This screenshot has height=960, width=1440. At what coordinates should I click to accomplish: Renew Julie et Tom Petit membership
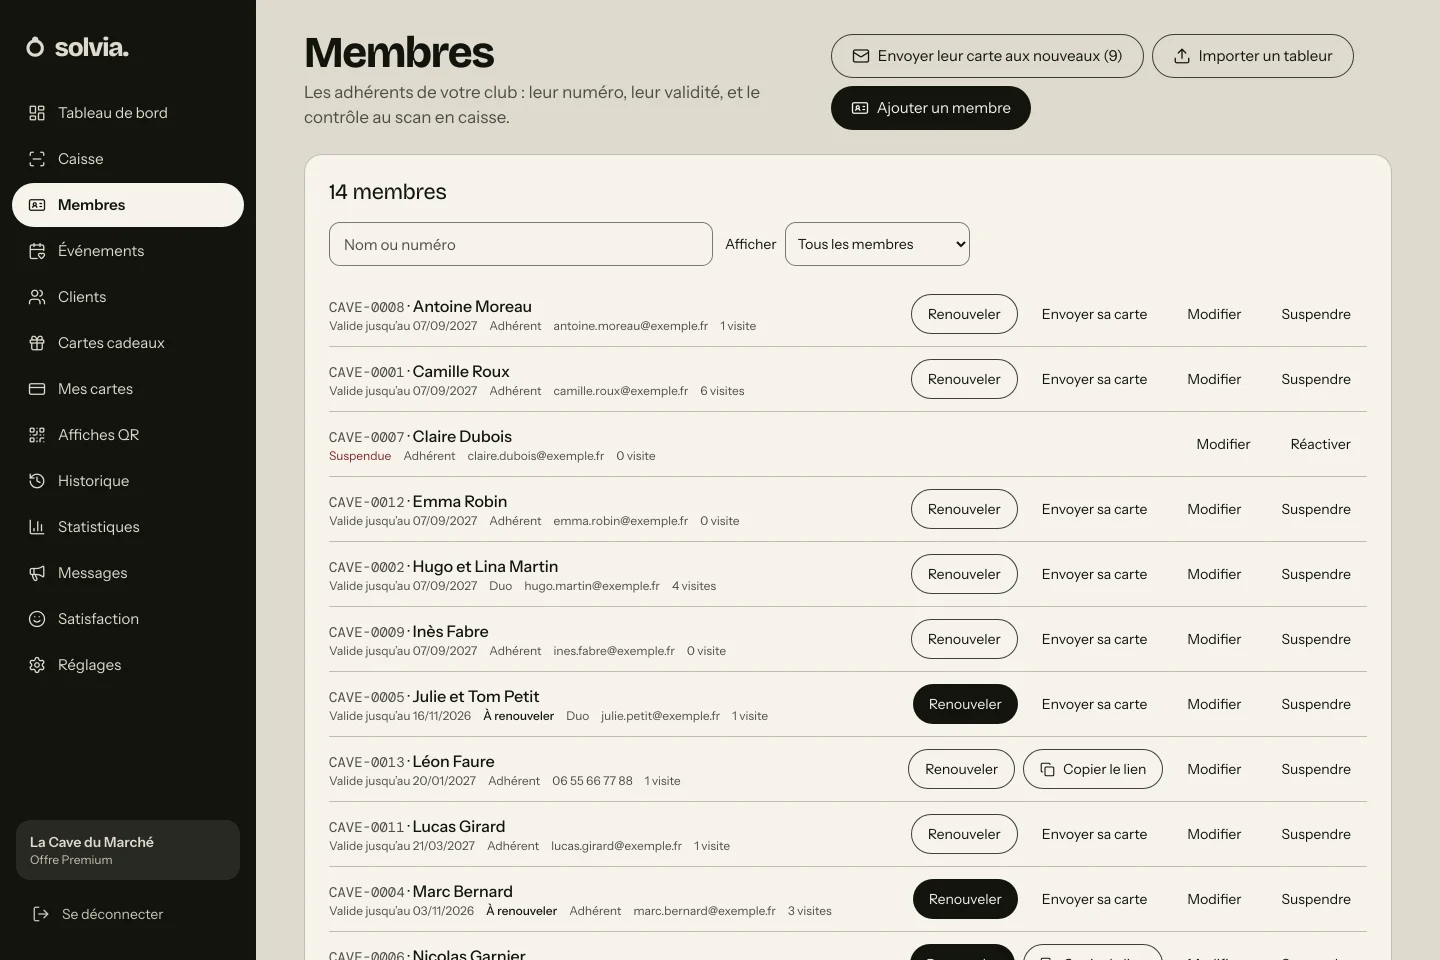(x=965, y=704)
